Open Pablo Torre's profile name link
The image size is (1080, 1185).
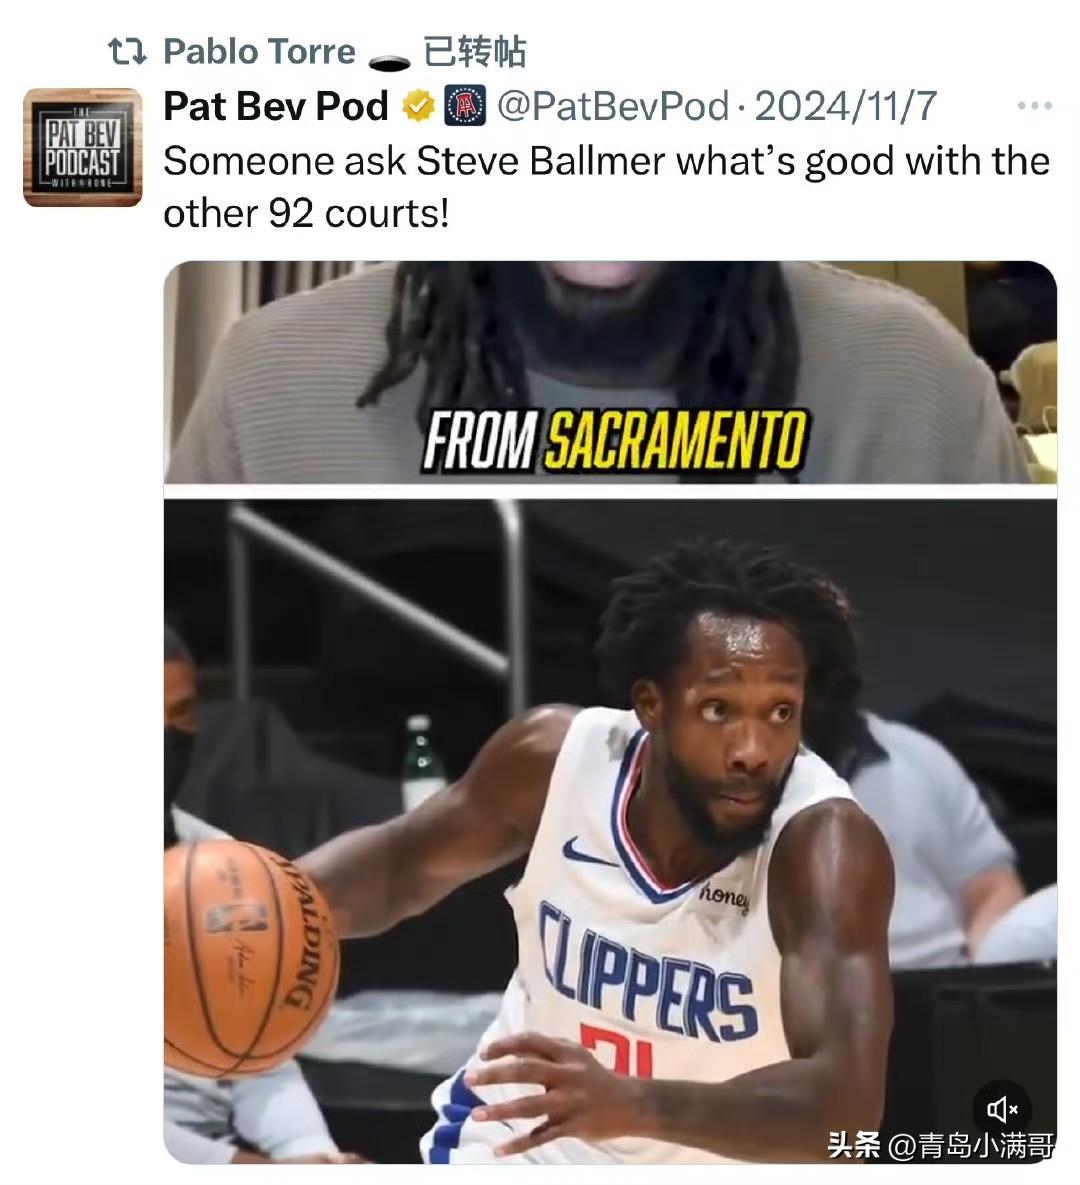coord(259,52)
